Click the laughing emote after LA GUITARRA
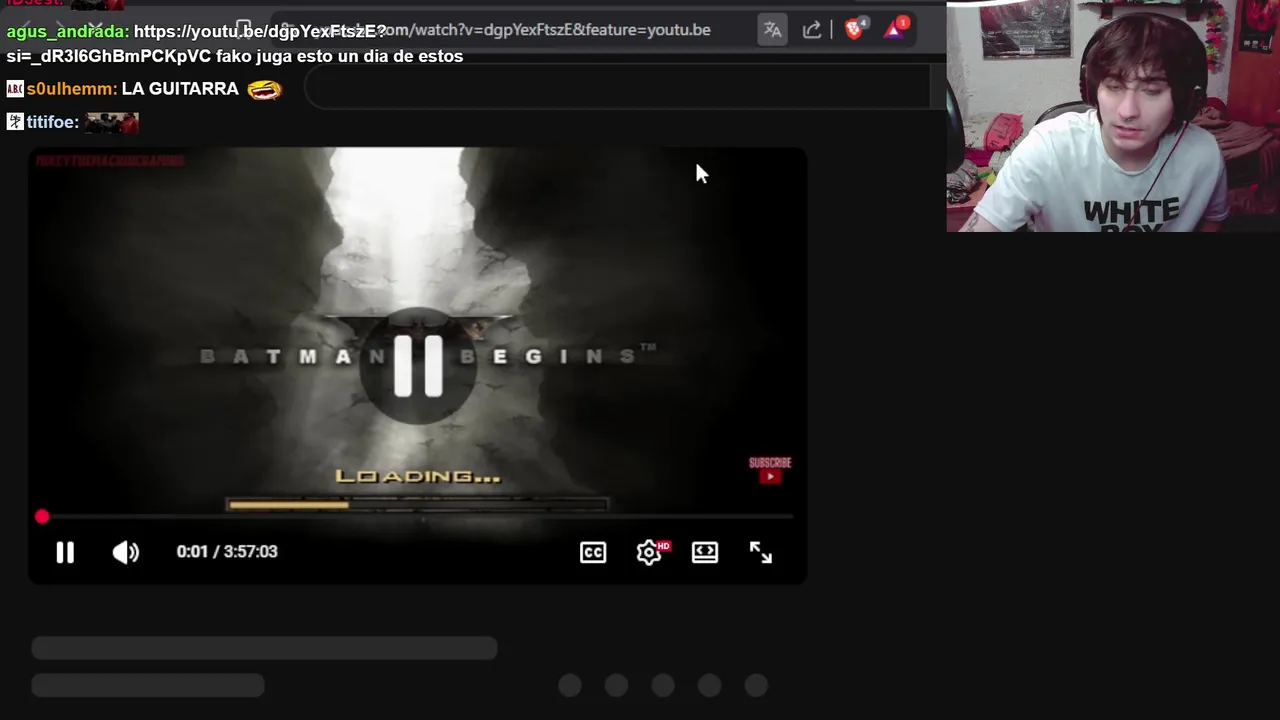The image size is (1280, 720). click(x=265, y=90)
